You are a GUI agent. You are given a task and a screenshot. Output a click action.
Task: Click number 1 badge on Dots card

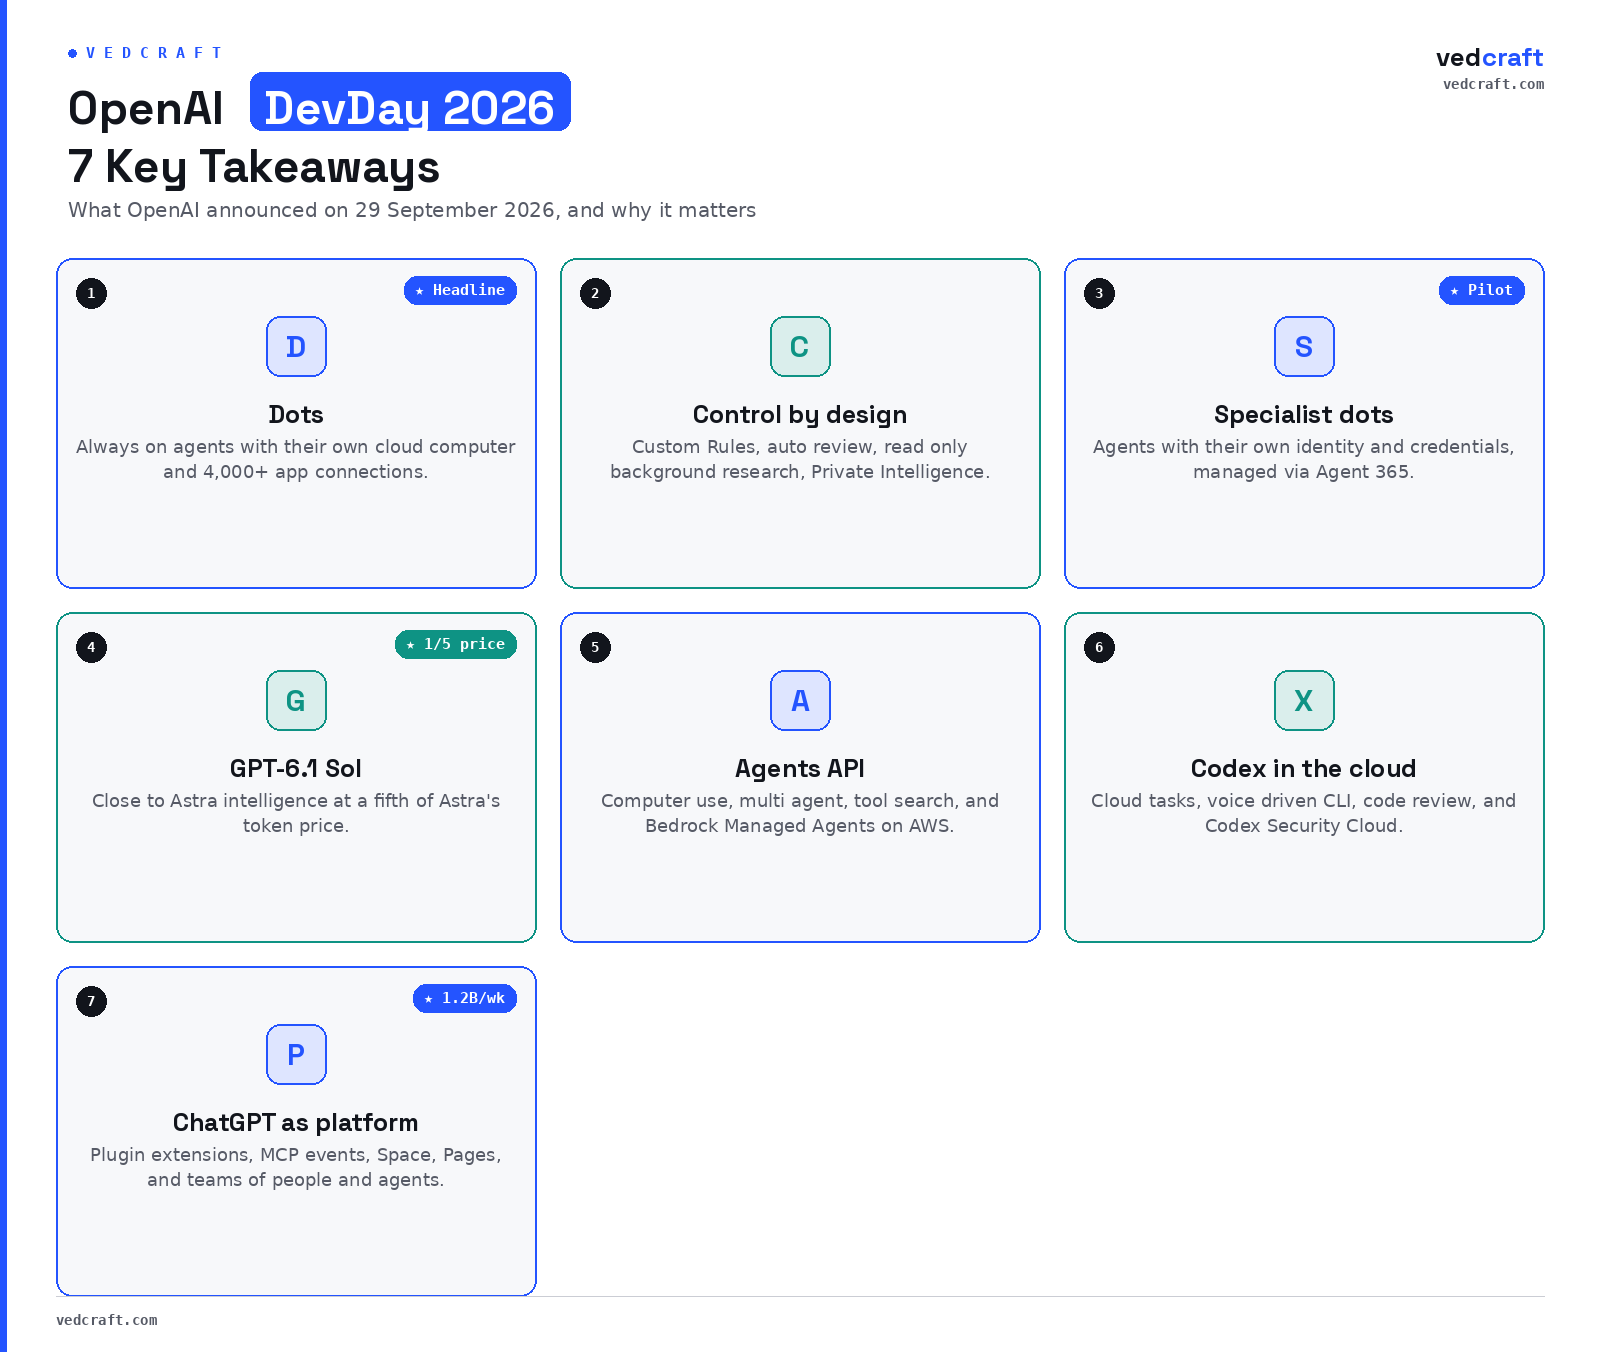click(x=91, y=293)
